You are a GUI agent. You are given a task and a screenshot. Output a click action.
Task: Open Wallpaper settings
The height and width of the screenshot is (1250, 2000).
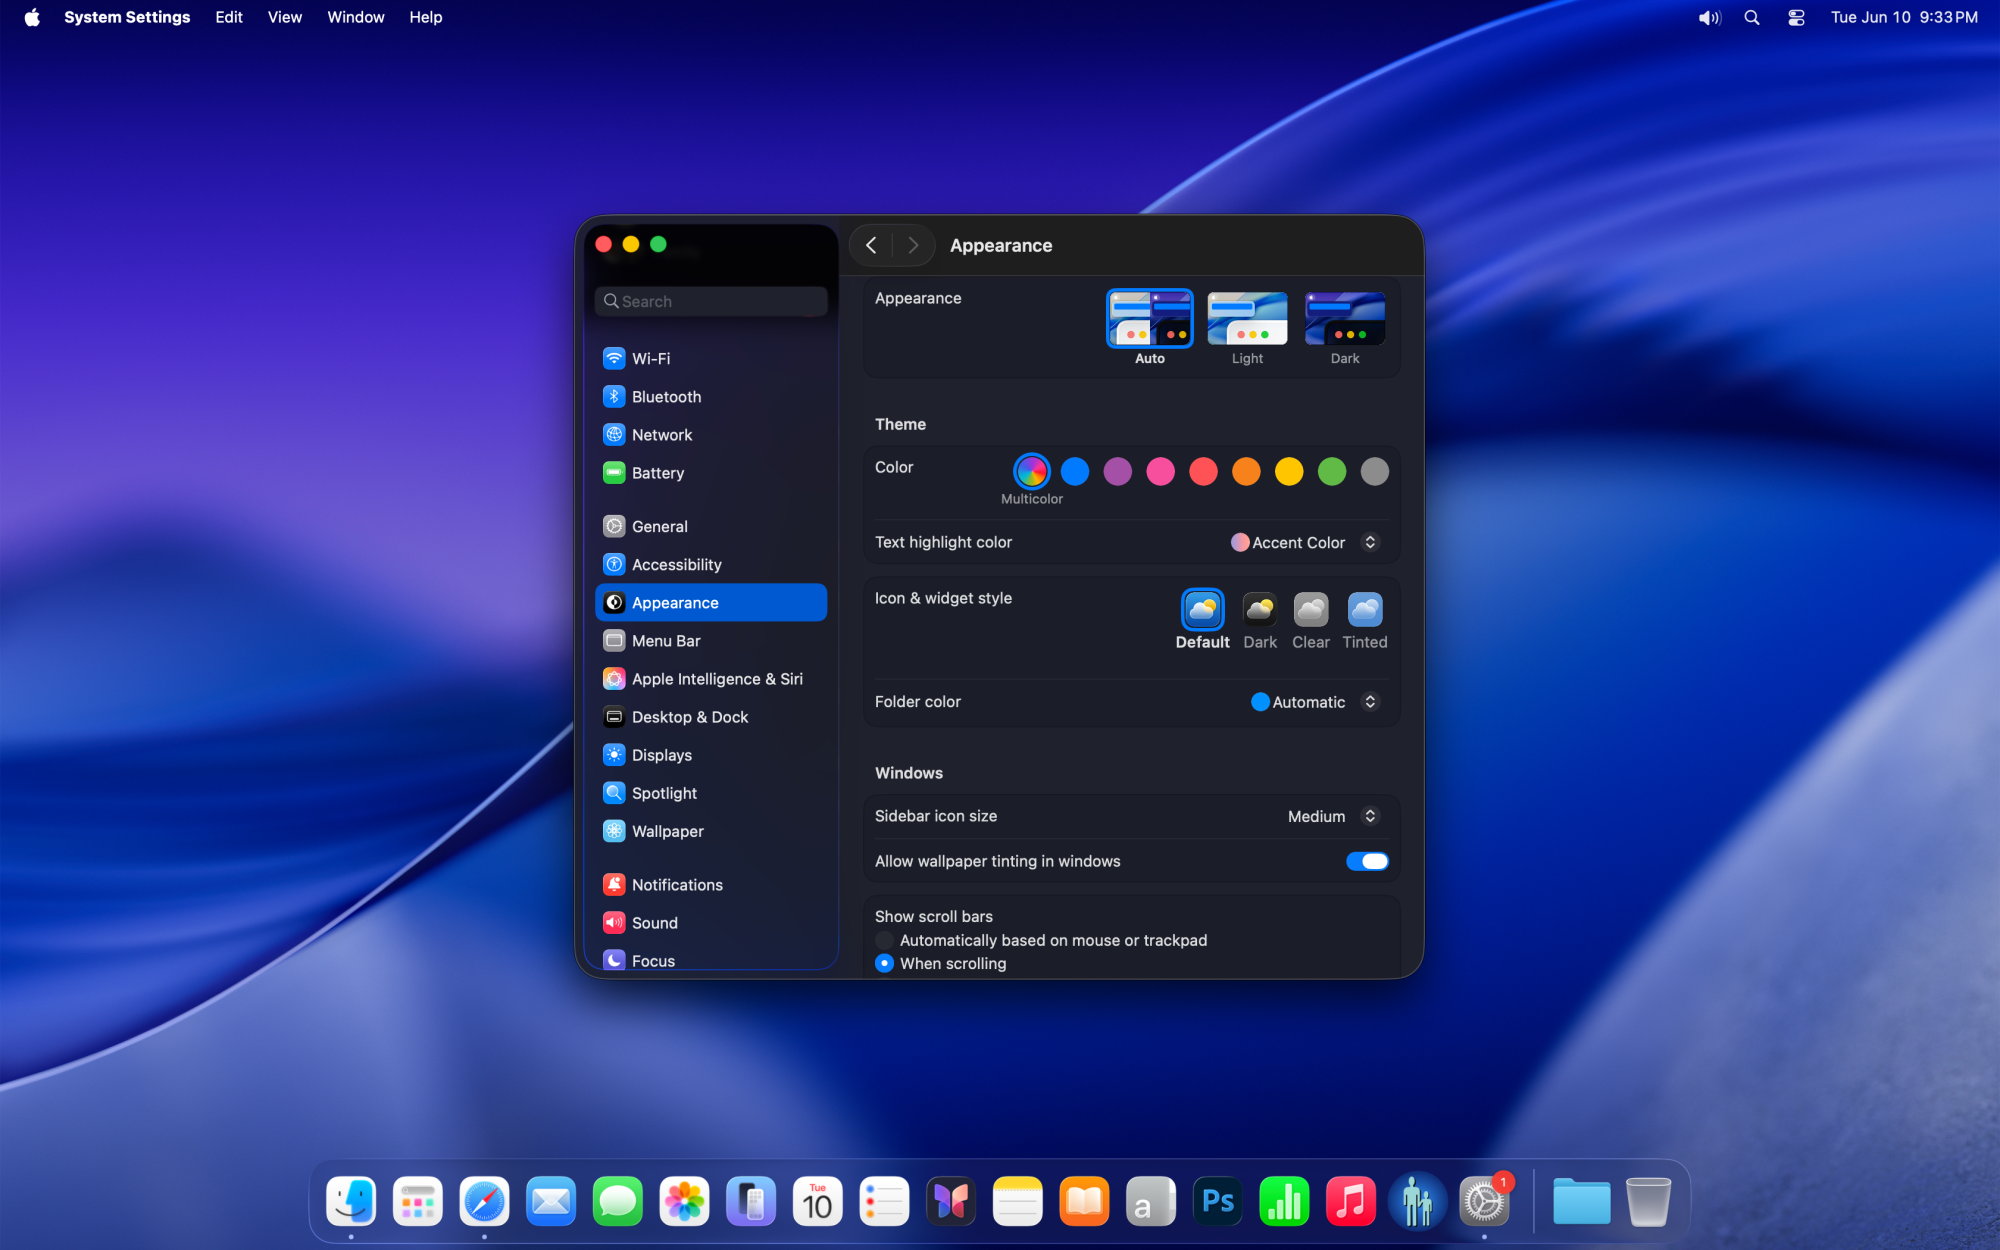(x=710, y=830)
